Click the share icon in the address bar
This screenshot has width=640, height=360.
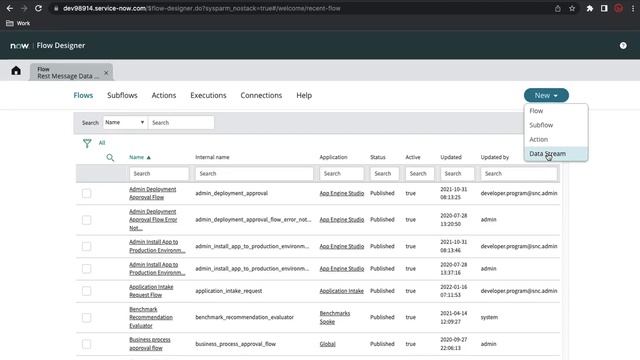pos(558,8)
